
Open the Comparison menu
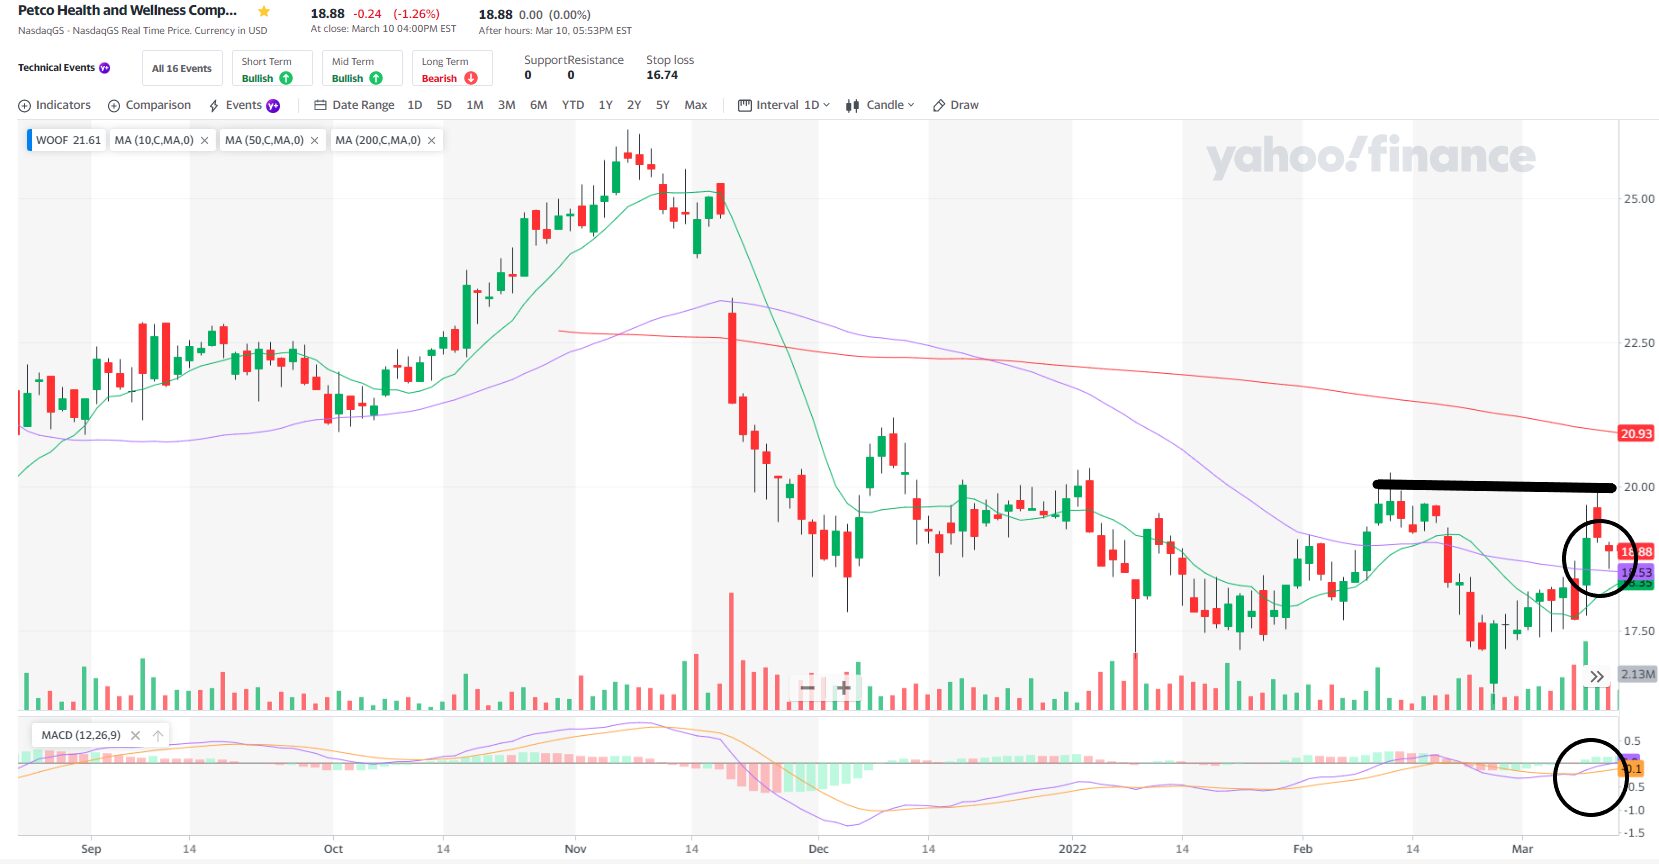[x=149, y=105]
